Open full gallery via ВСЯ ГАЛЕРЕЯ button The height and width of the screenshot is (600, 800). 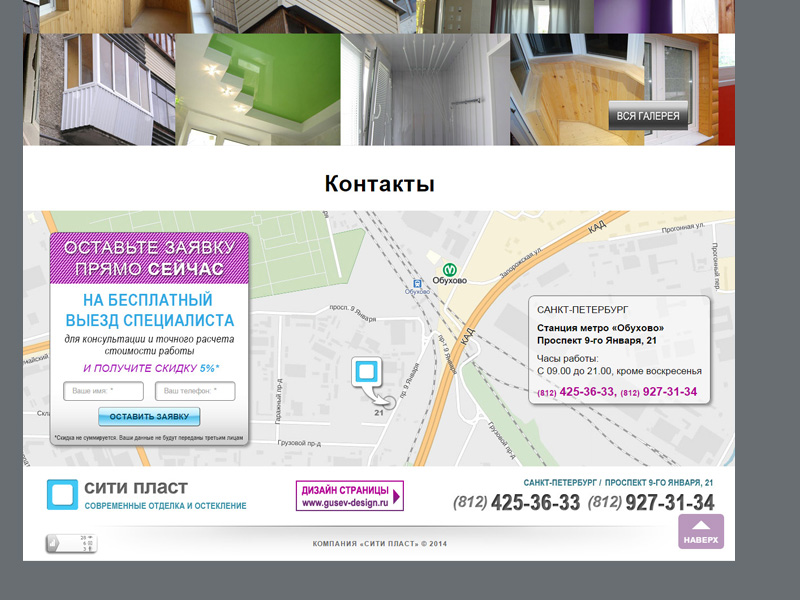[648, 116]
